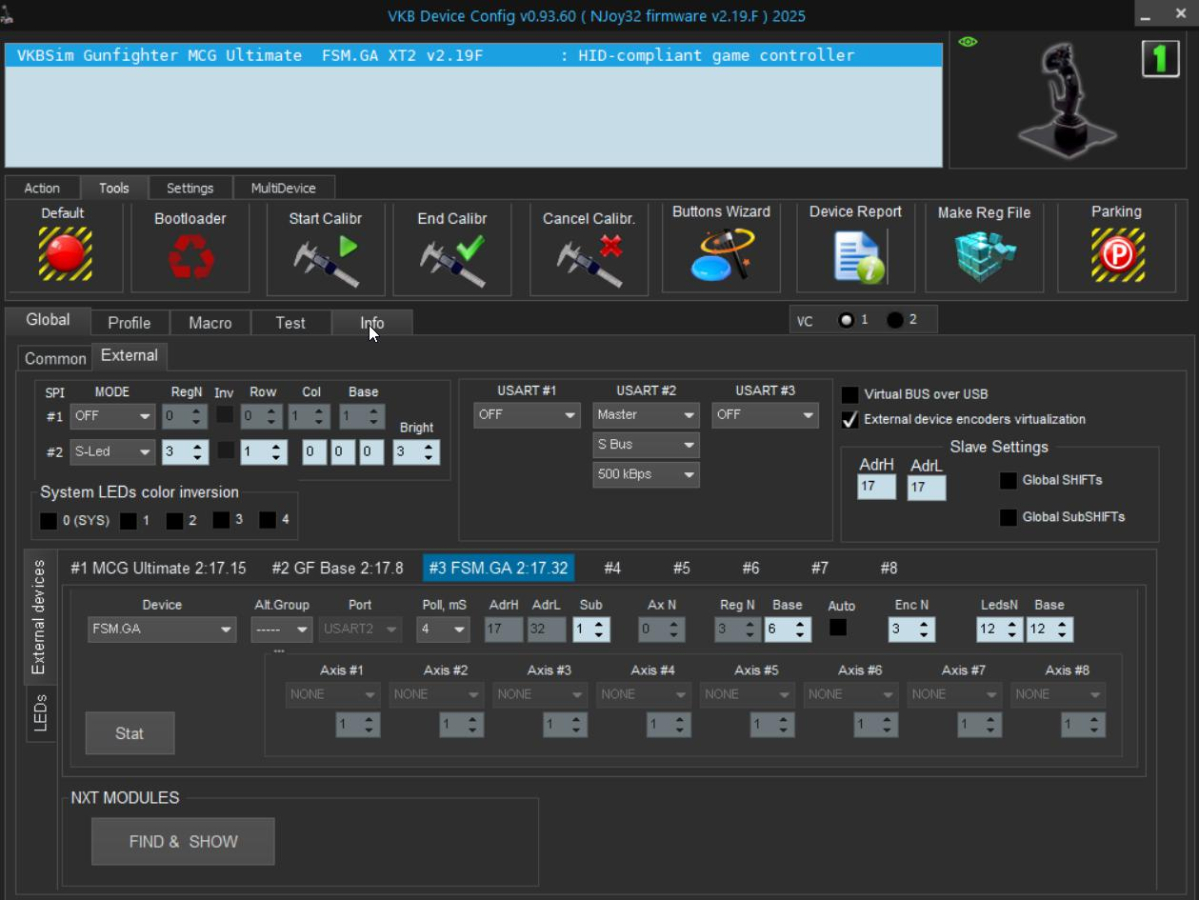1199x900 pixels.
Task: Select VC radio option 2
Action: click(895, 320)
